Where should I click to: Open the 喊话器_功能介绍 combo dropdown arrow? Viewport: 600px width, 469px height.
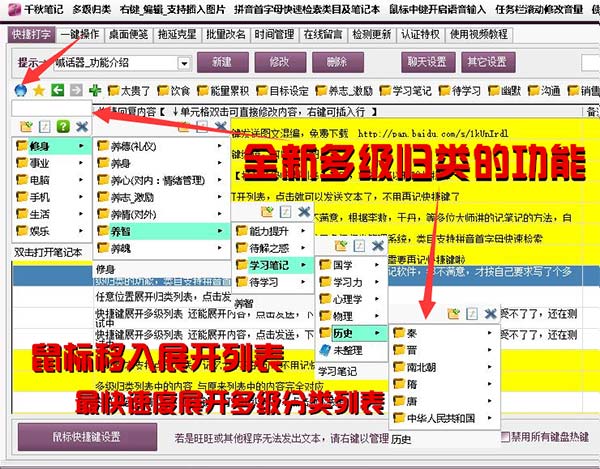click(184, 63)
